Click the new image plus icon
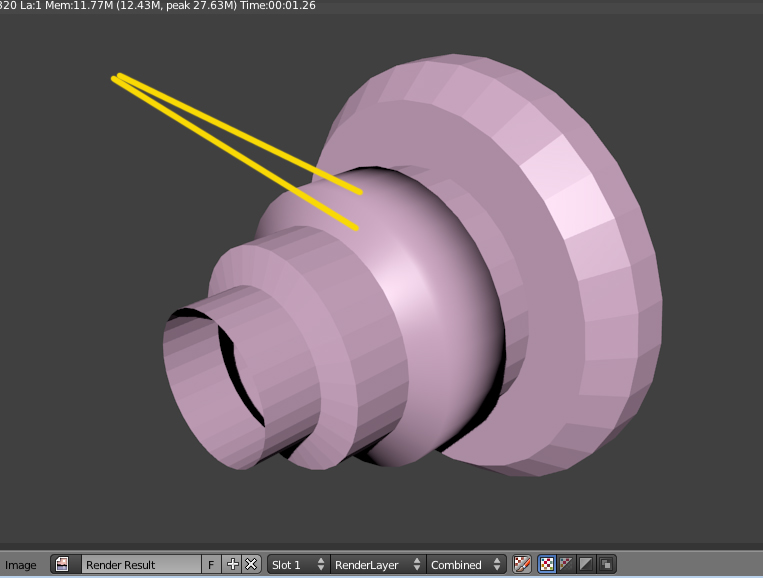The image size is (763, 578). pos(232,564)
